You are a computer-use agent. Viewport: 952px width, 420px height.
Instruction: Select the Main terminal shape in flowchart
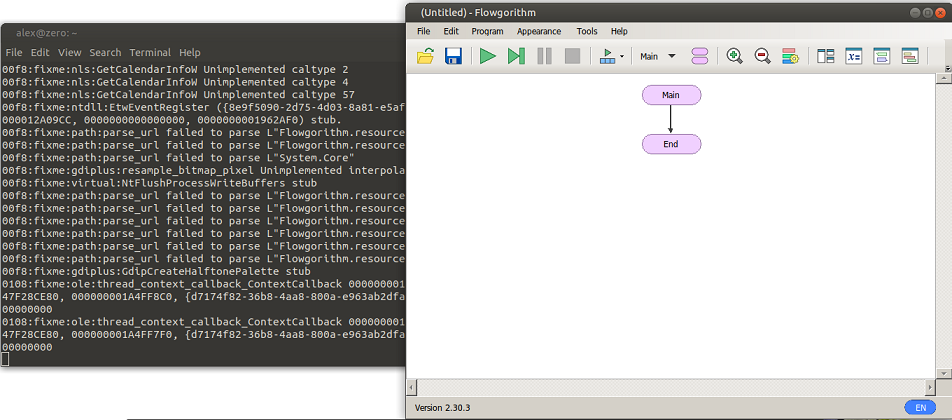671,95
